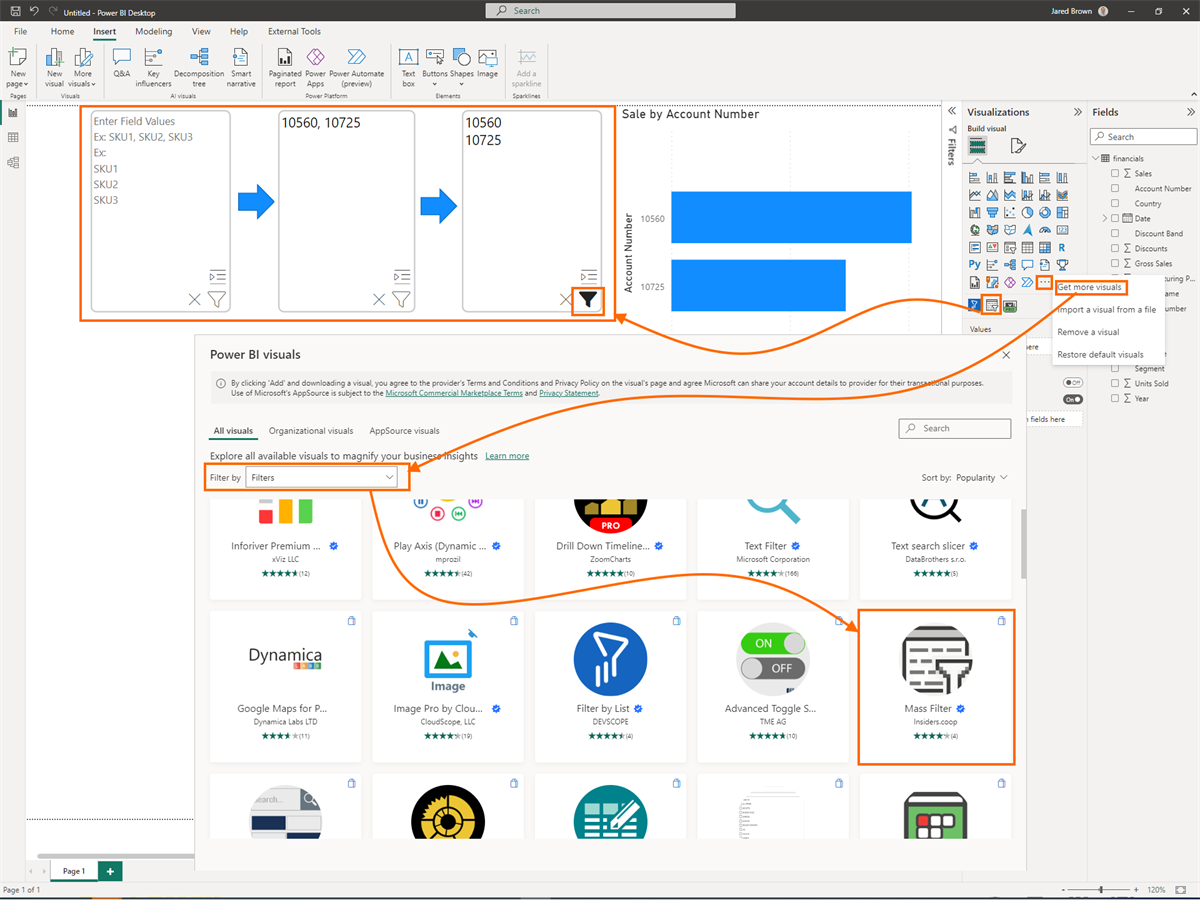The height and width of the screenshot is (900, 1200).
Task: Check the Units Sold field checkbox
Action: tap(1115, 383)
